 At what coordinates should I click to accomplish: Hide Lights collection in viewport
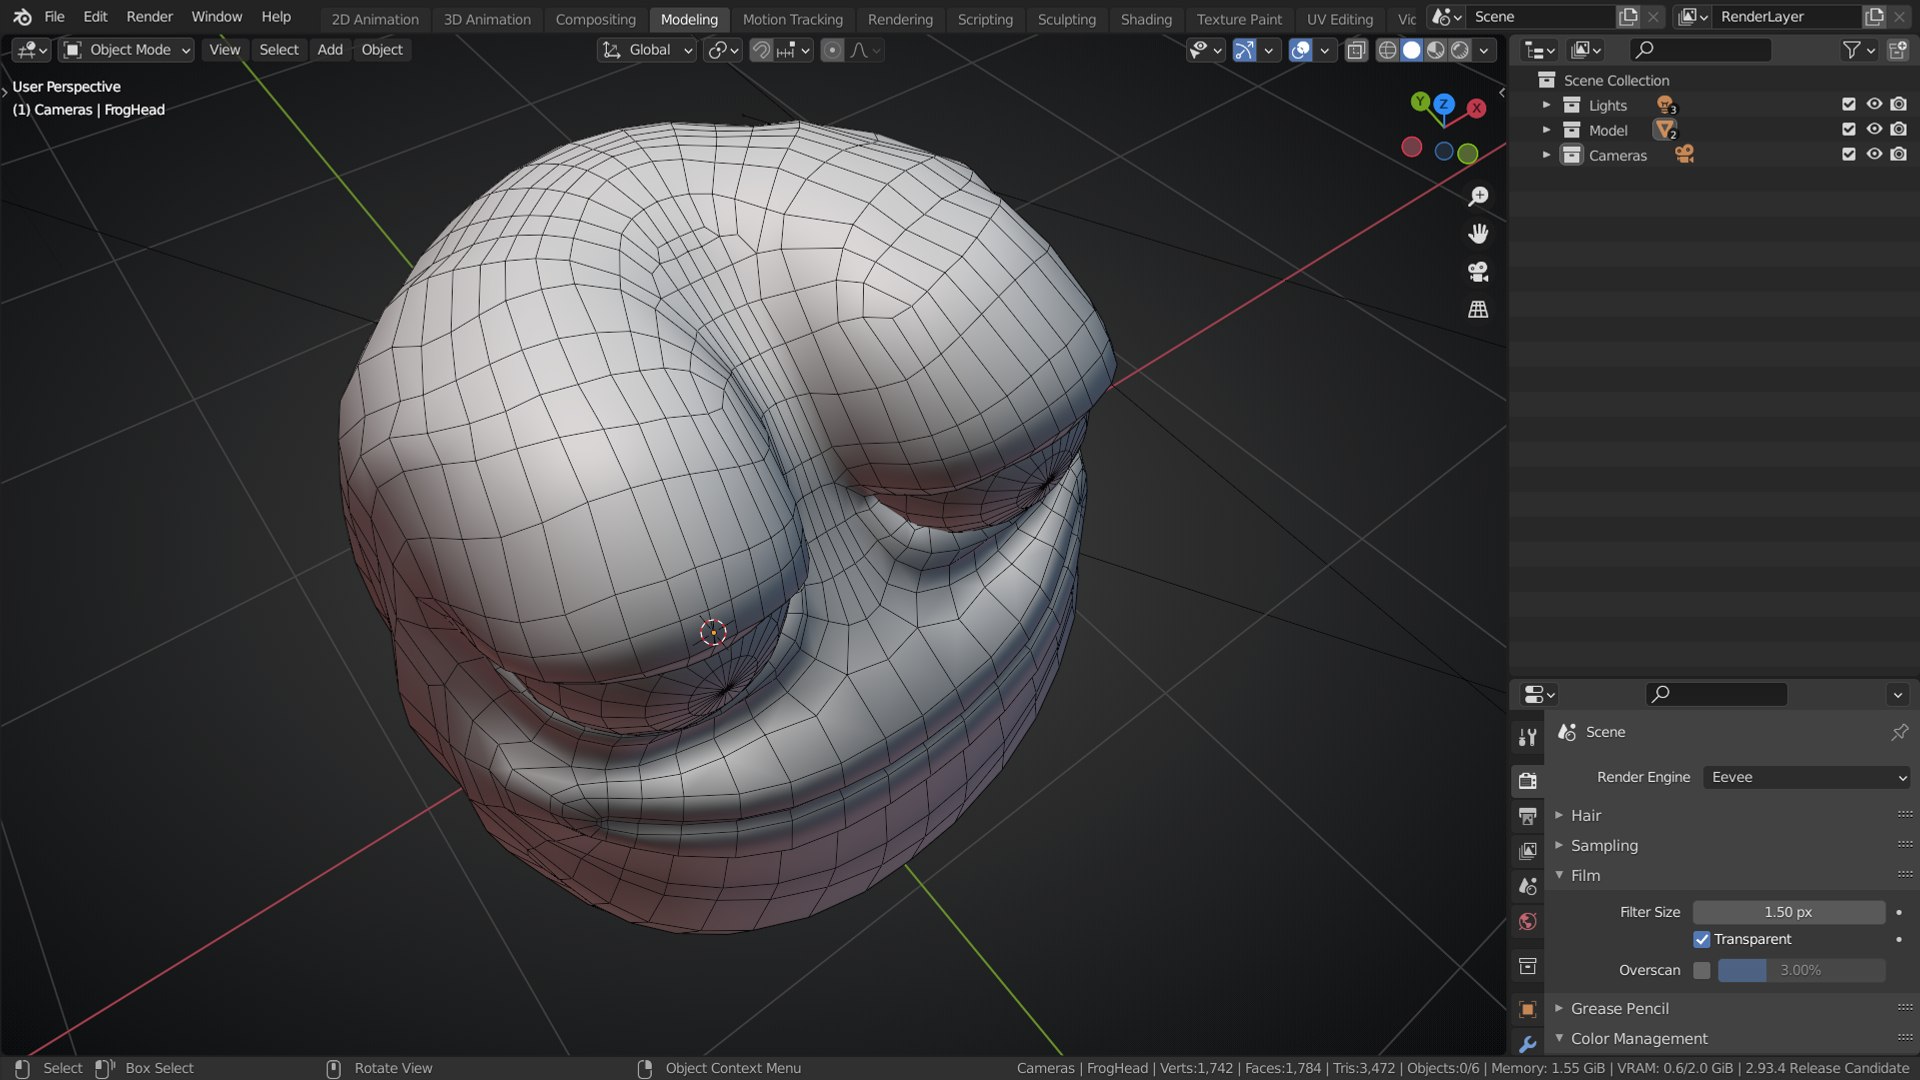point(1874,105)
